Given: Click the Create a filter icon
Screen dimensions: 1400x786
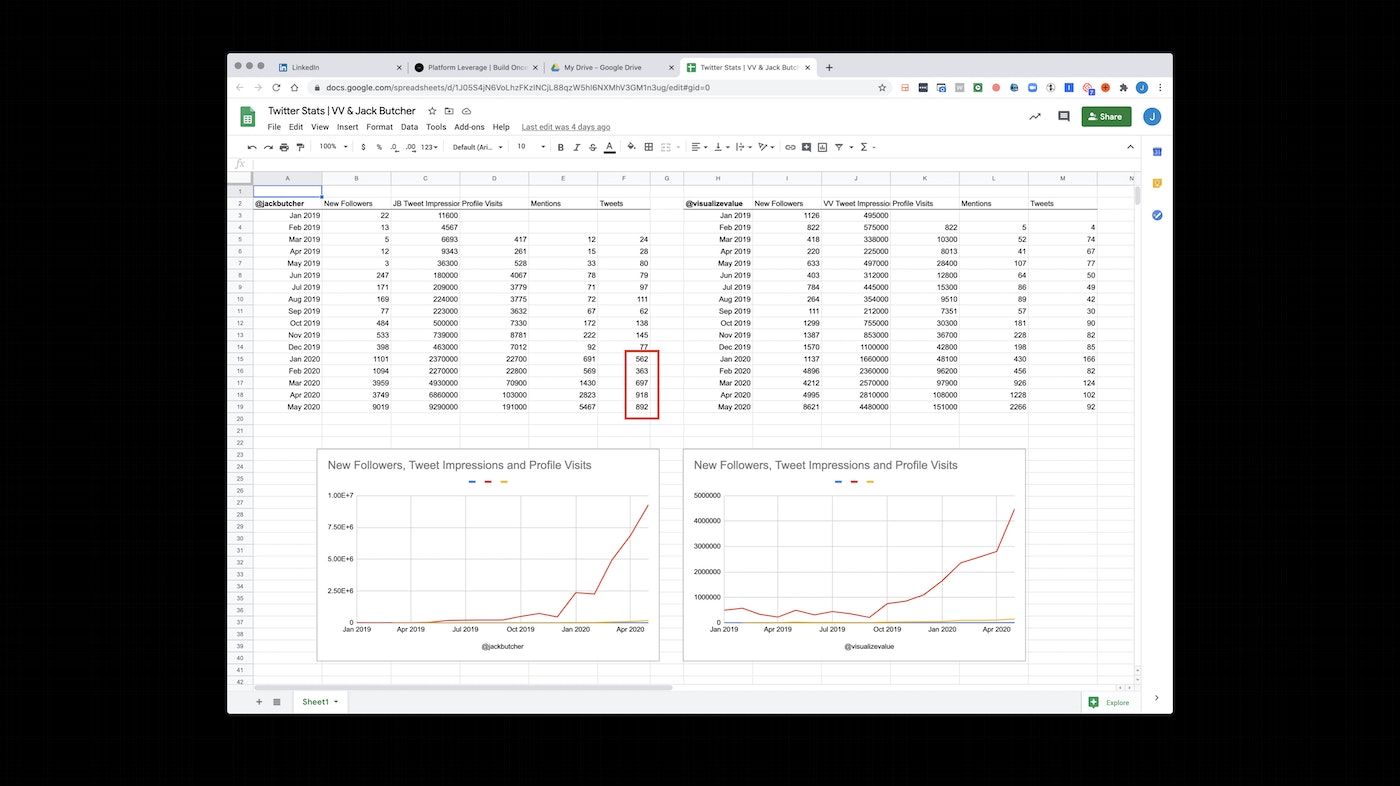Looking at the screenshot, I should point(841,147).
